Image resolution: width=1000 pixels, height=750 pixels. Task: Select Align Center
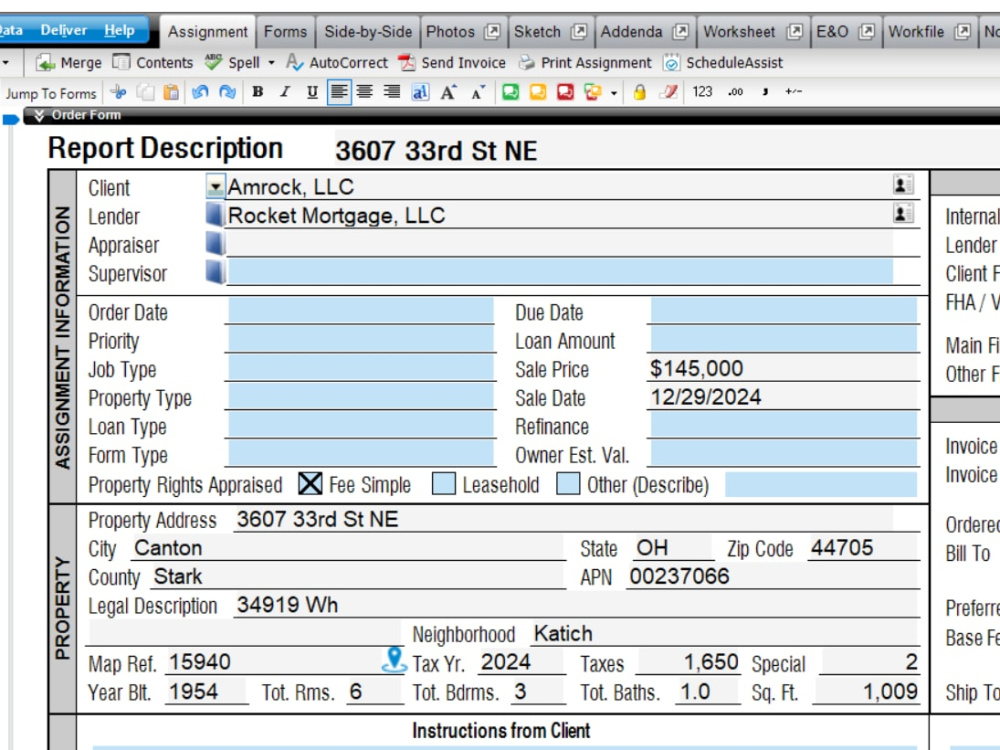point(365,92)
